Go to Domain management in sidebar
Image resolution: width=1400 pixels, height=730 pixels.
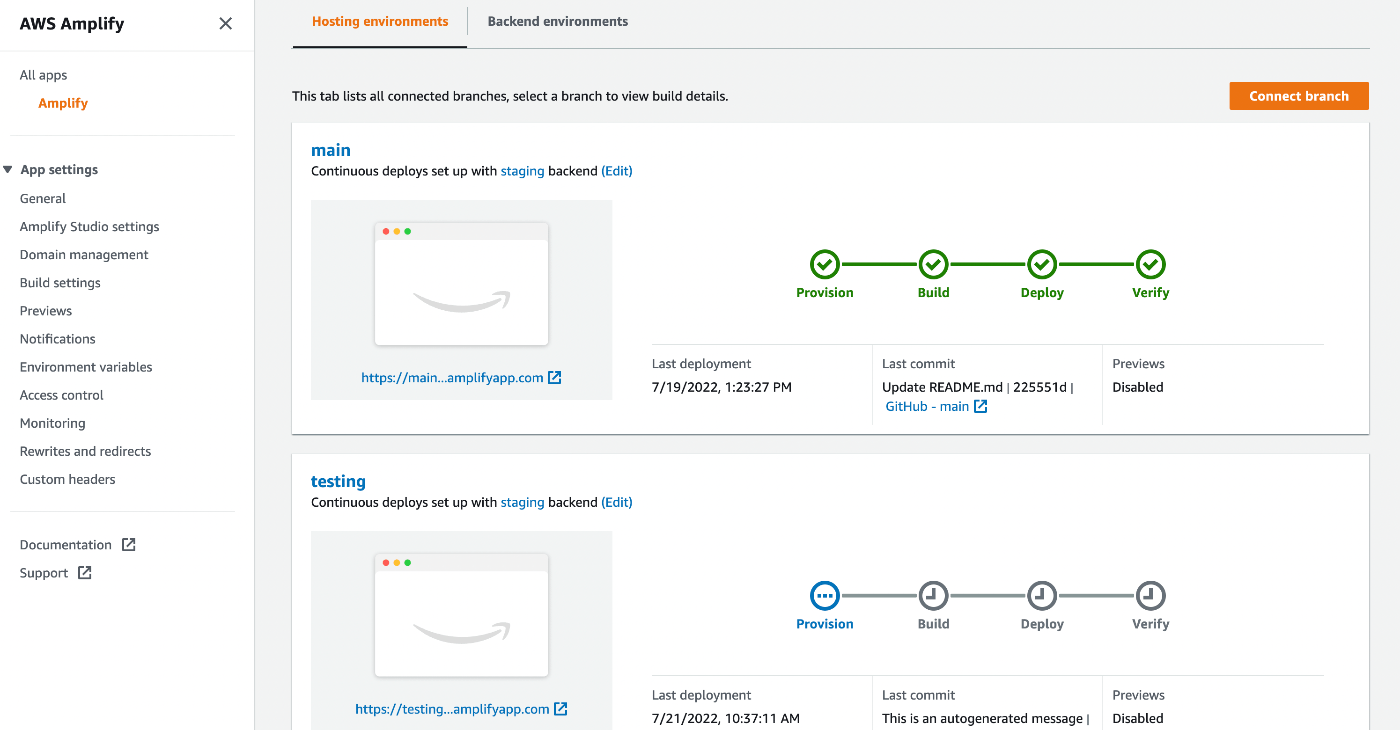pos(84,255)
